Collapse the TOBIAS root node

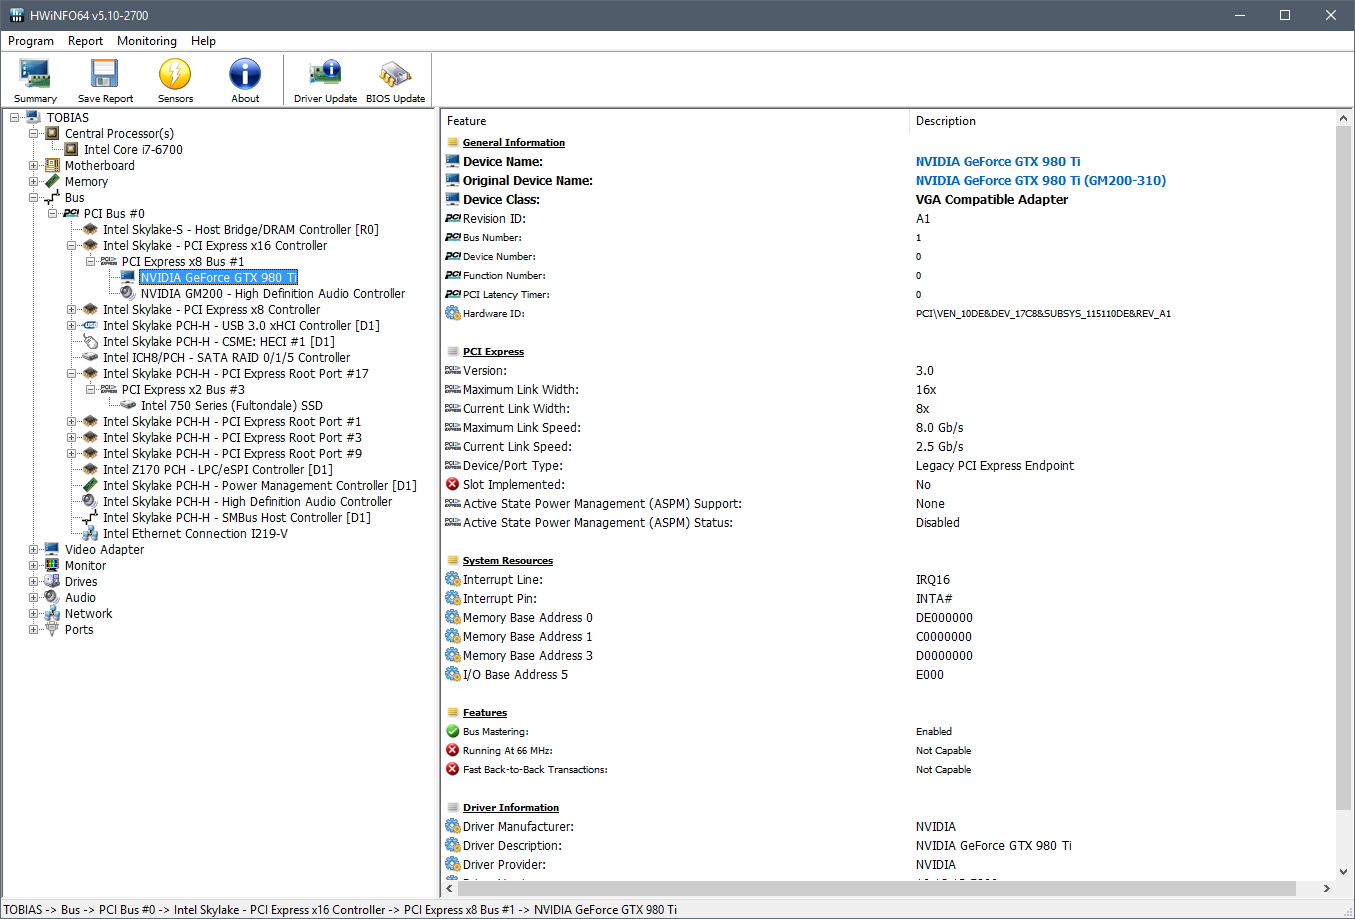pos(15,118)
